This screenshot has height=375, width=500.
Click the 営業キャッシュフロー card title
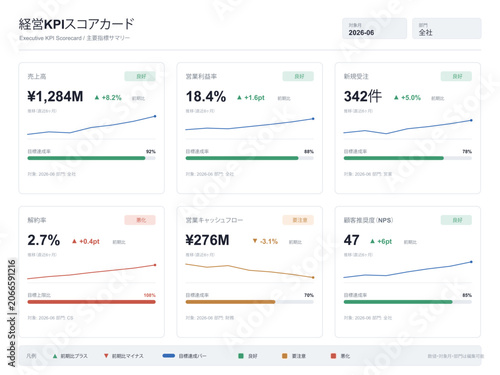[214, 220]
